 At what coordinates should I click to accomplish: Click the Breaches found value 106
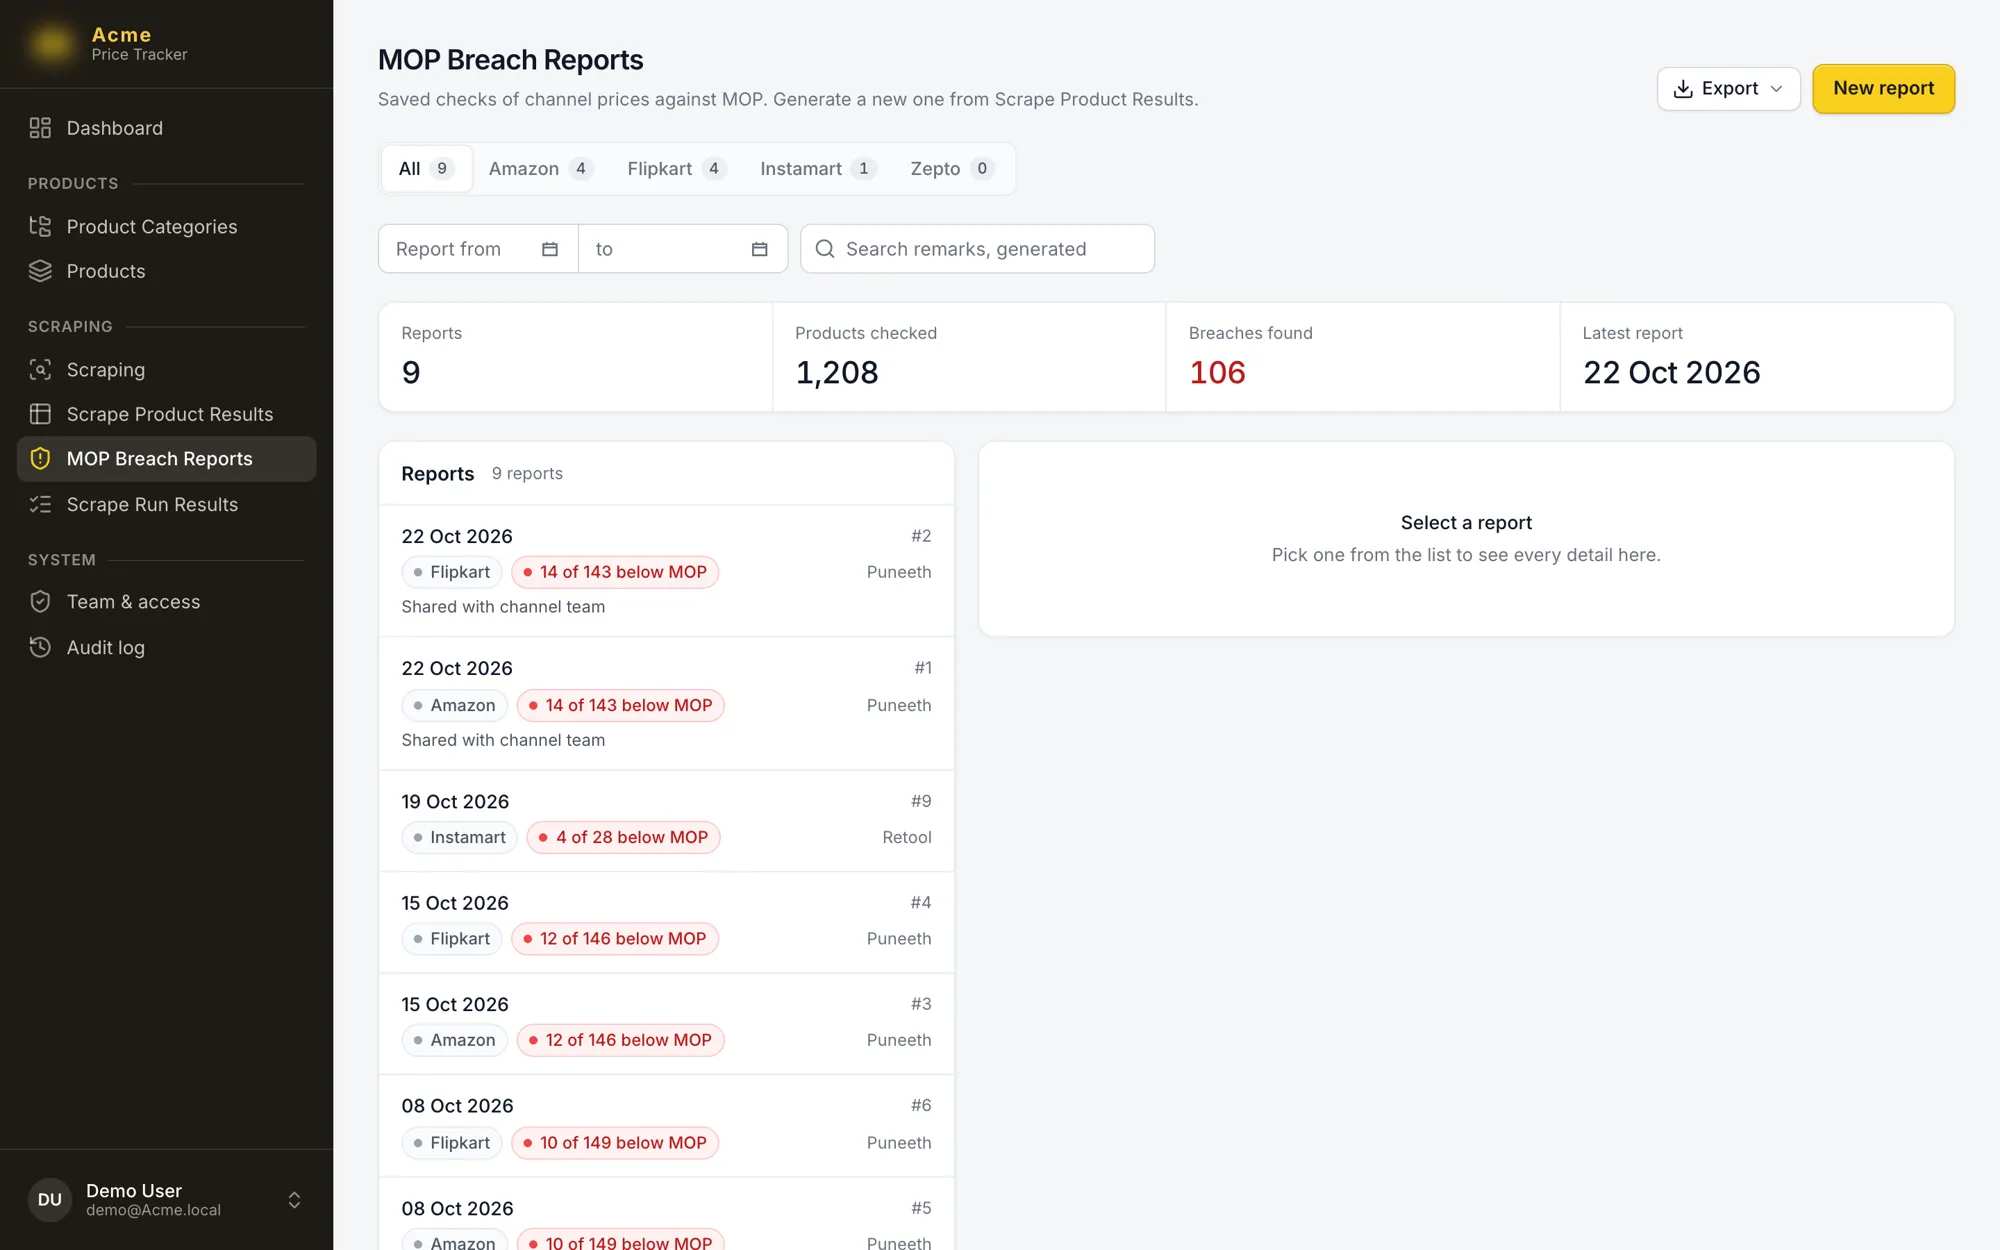1217,372
